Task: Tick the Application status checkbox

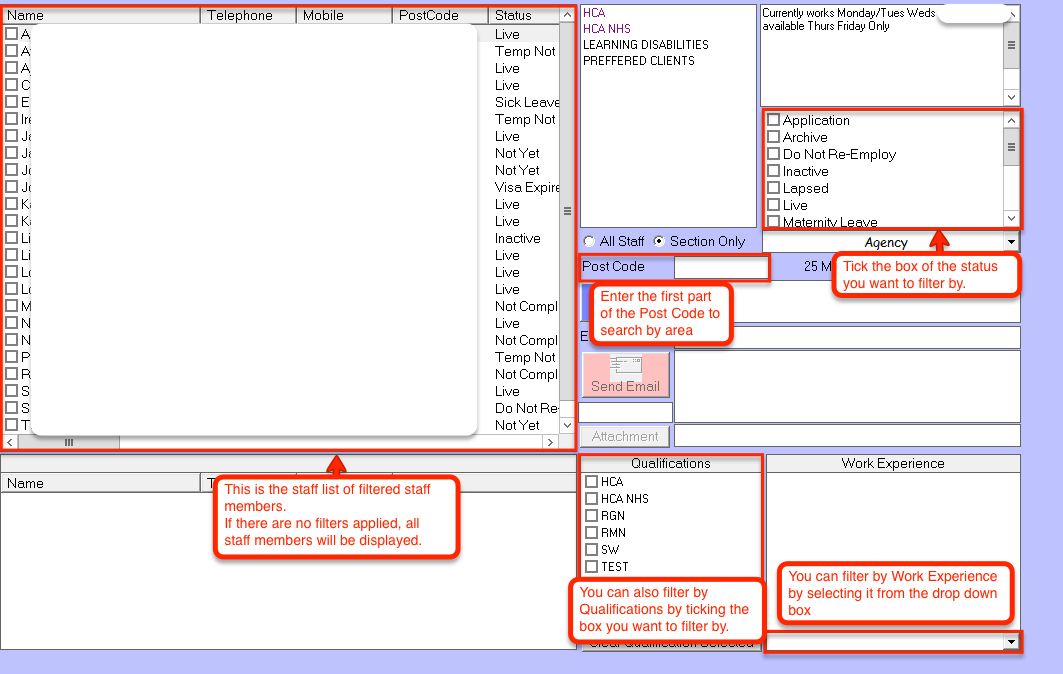Action: tap(773, 120)
